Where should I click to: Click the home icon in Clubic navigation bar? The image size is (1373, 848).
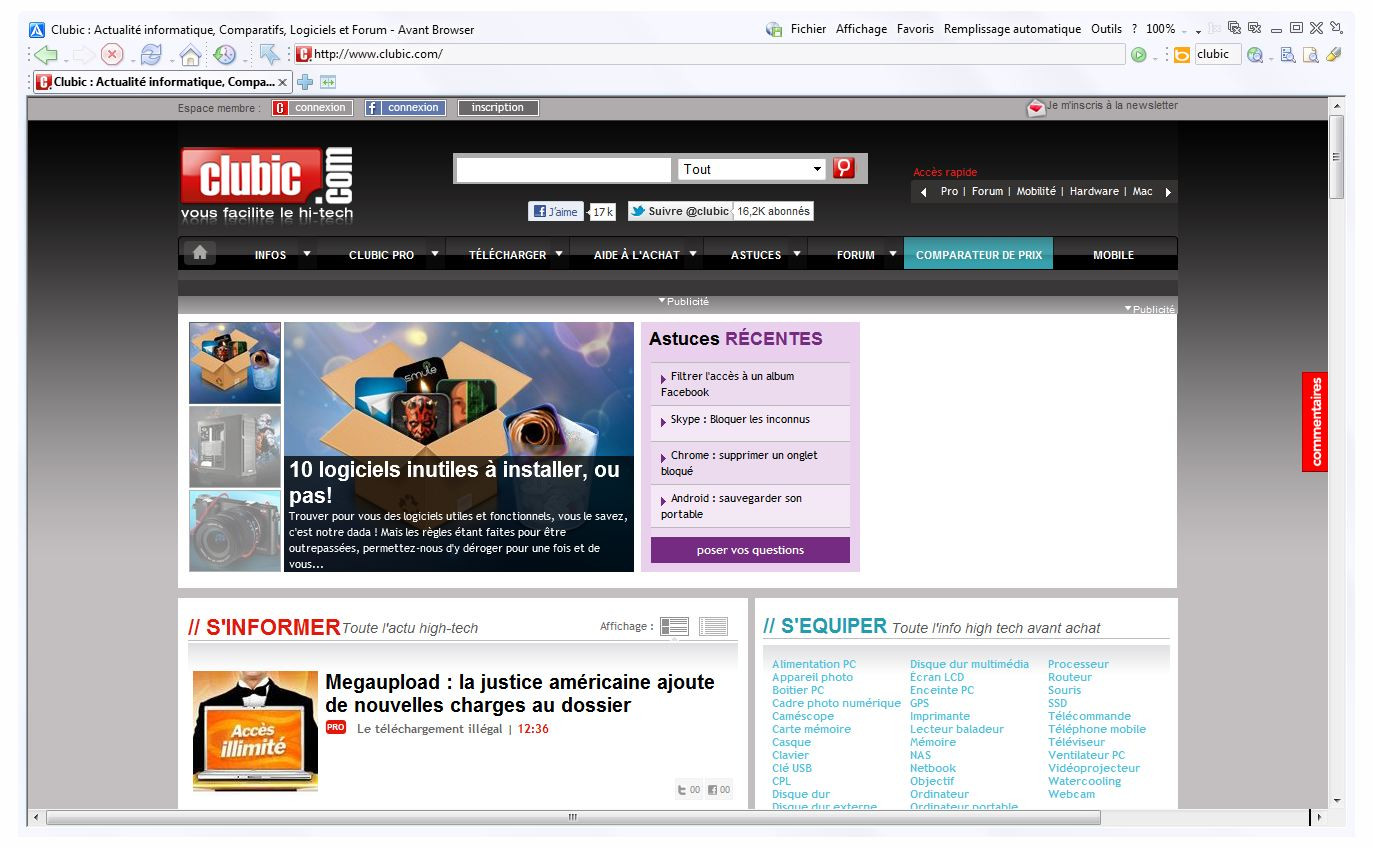click(200, 254)
